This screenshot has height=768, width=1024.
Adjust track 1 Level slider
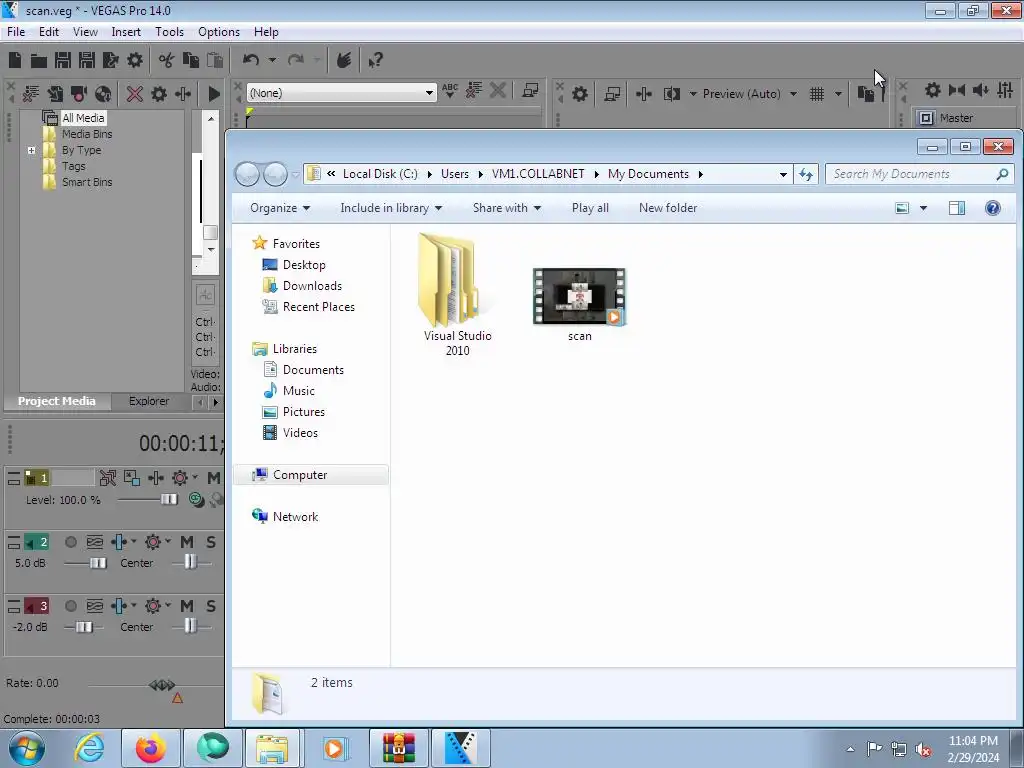pos(168,500)
